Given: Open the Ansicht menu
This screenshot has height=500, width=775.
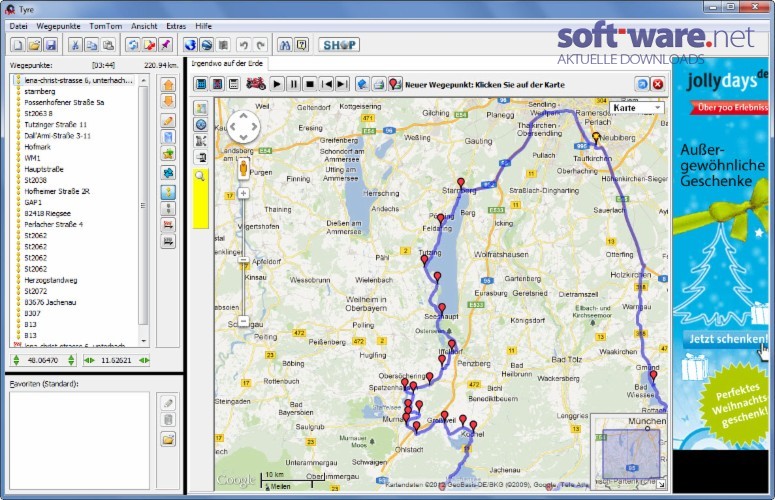Looking at the screenshot, I should click(144, 26).
